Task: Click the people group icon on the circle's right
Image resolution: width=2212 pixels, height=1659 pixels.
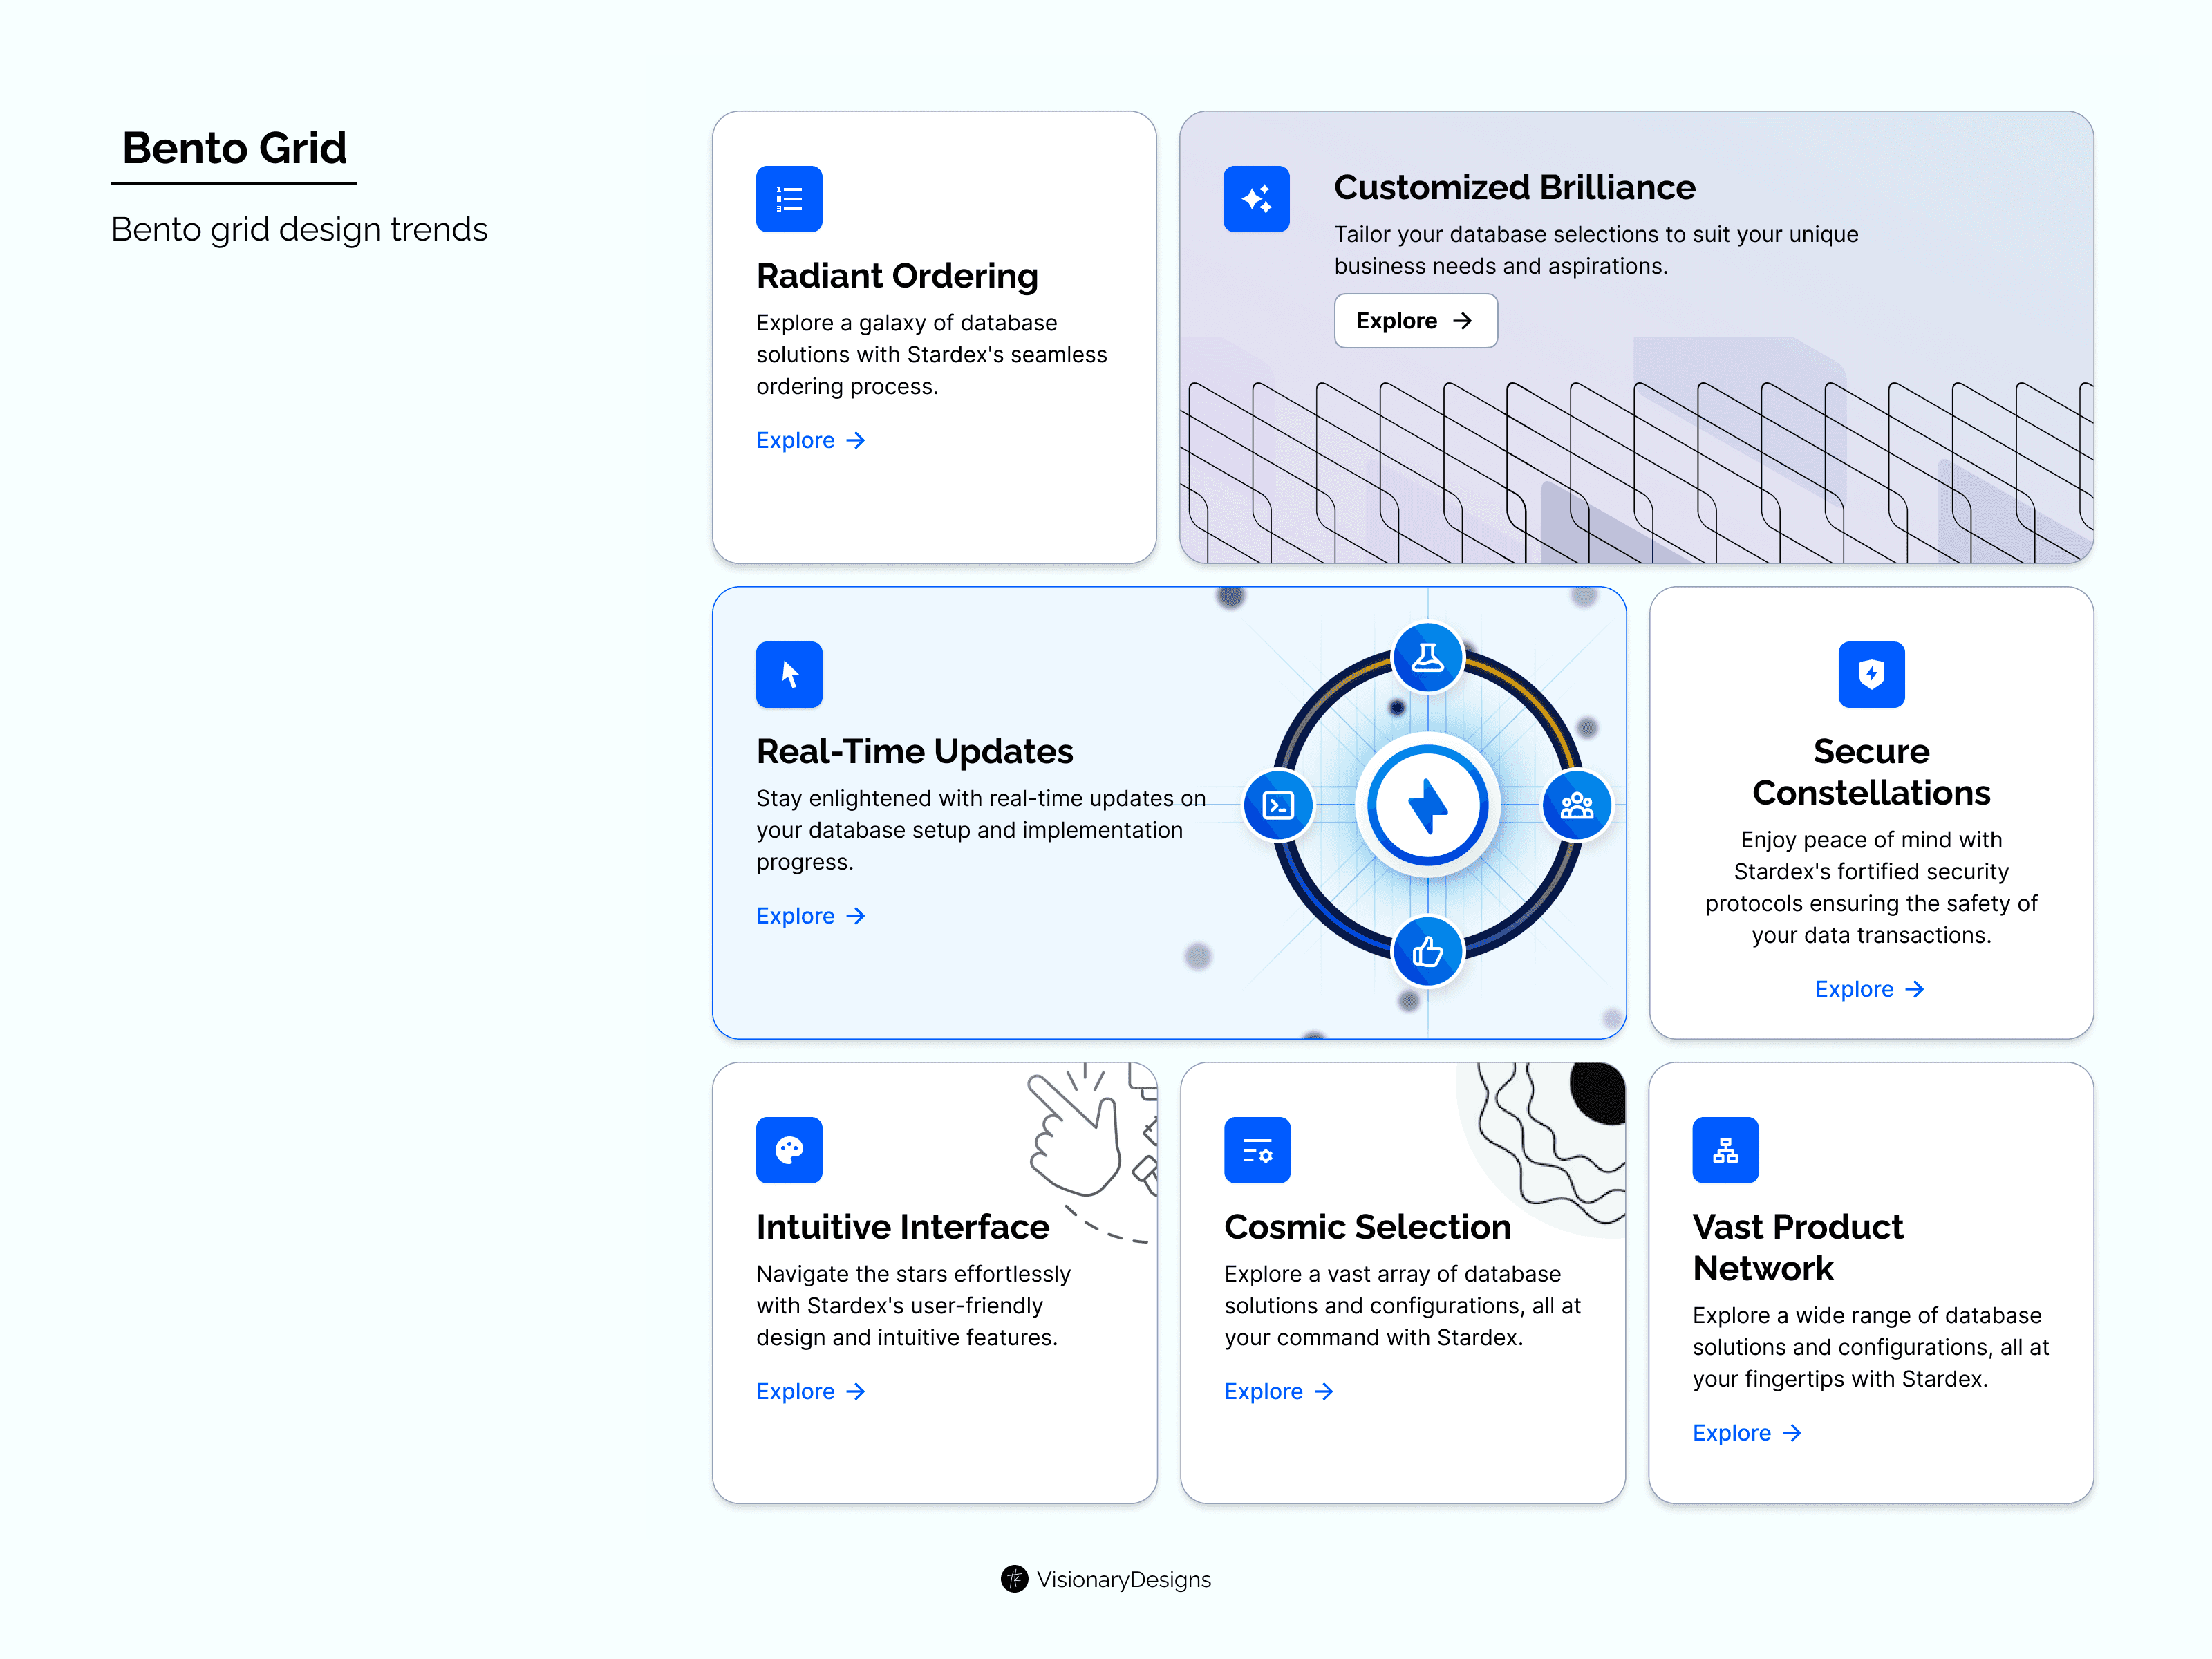Action: tap(1577, 805)
